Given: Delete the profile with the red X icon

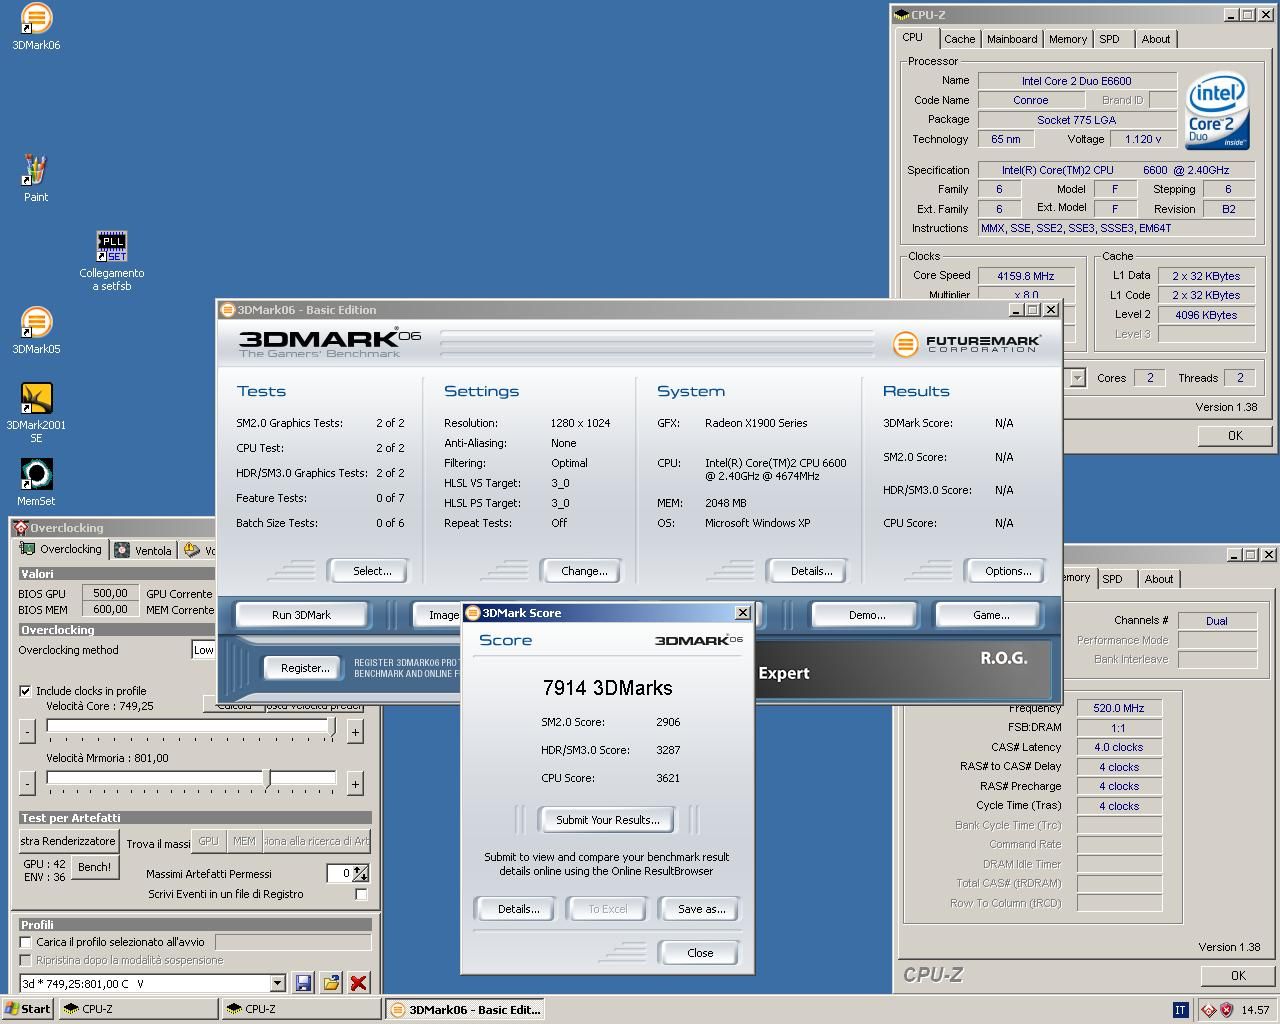Looking at the screenshot, I should point(358,983).
